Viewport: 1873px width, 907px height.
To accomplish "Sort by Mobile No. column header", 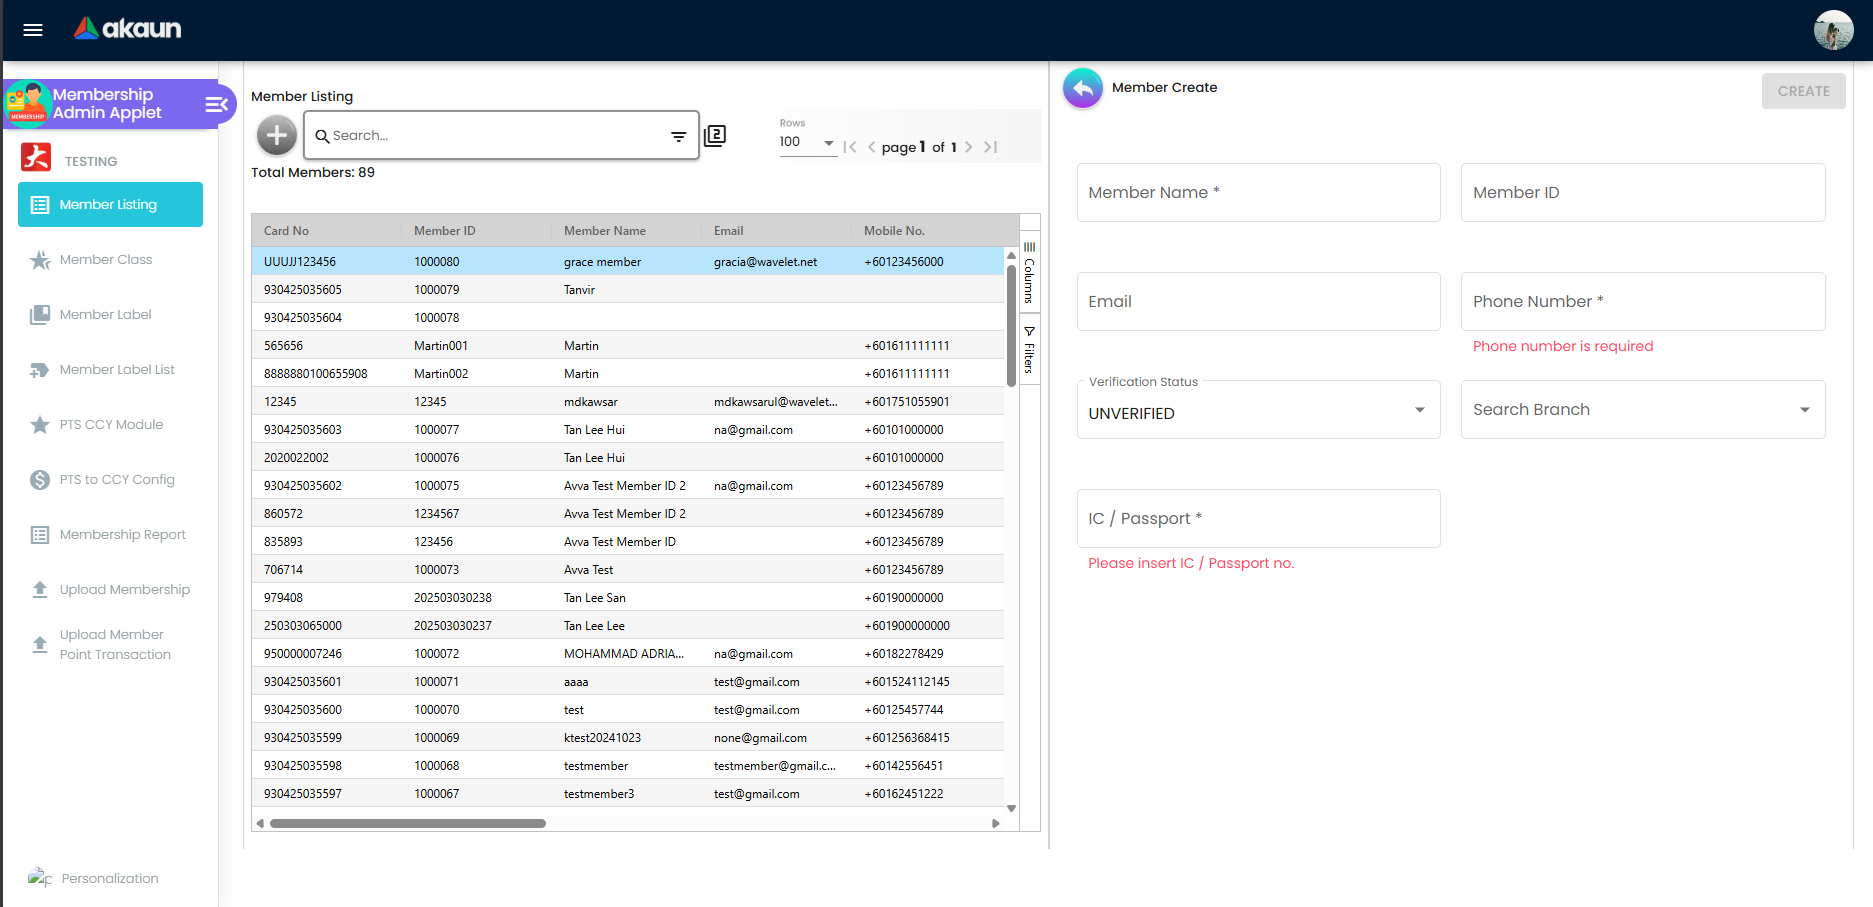I will [x=894, y=231].
